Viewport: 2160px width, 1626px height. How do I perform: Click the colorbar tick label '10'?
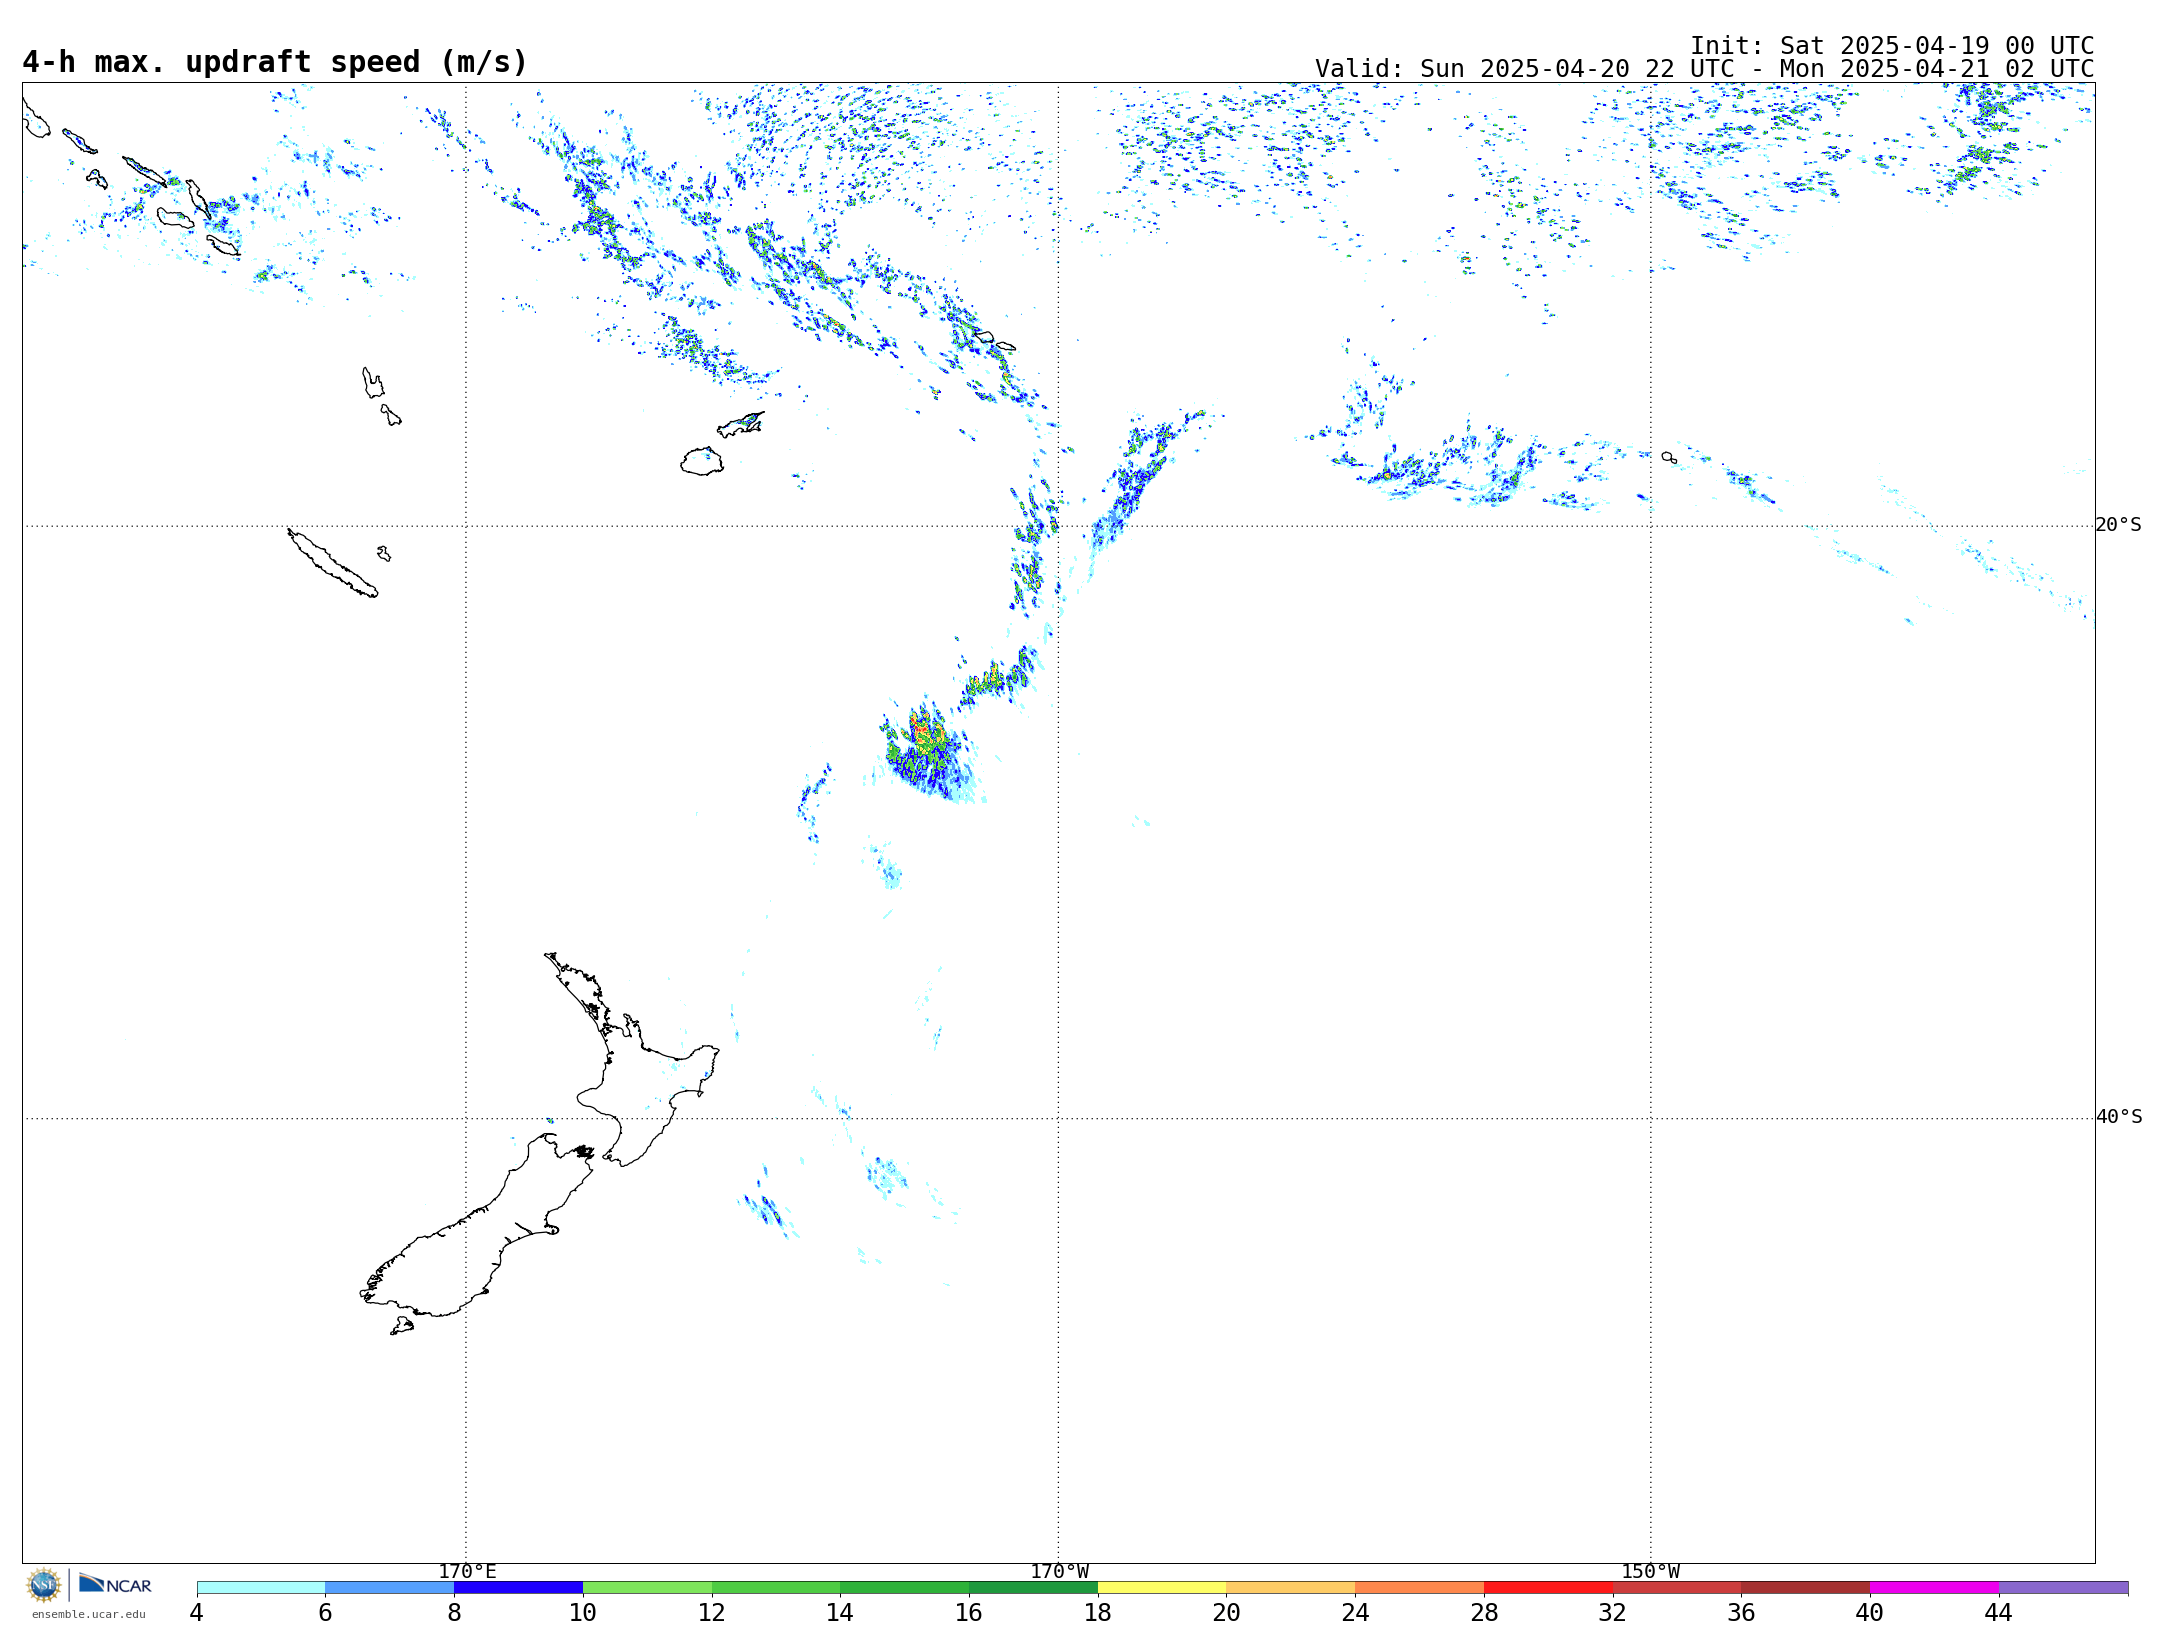pos(583,1612)
